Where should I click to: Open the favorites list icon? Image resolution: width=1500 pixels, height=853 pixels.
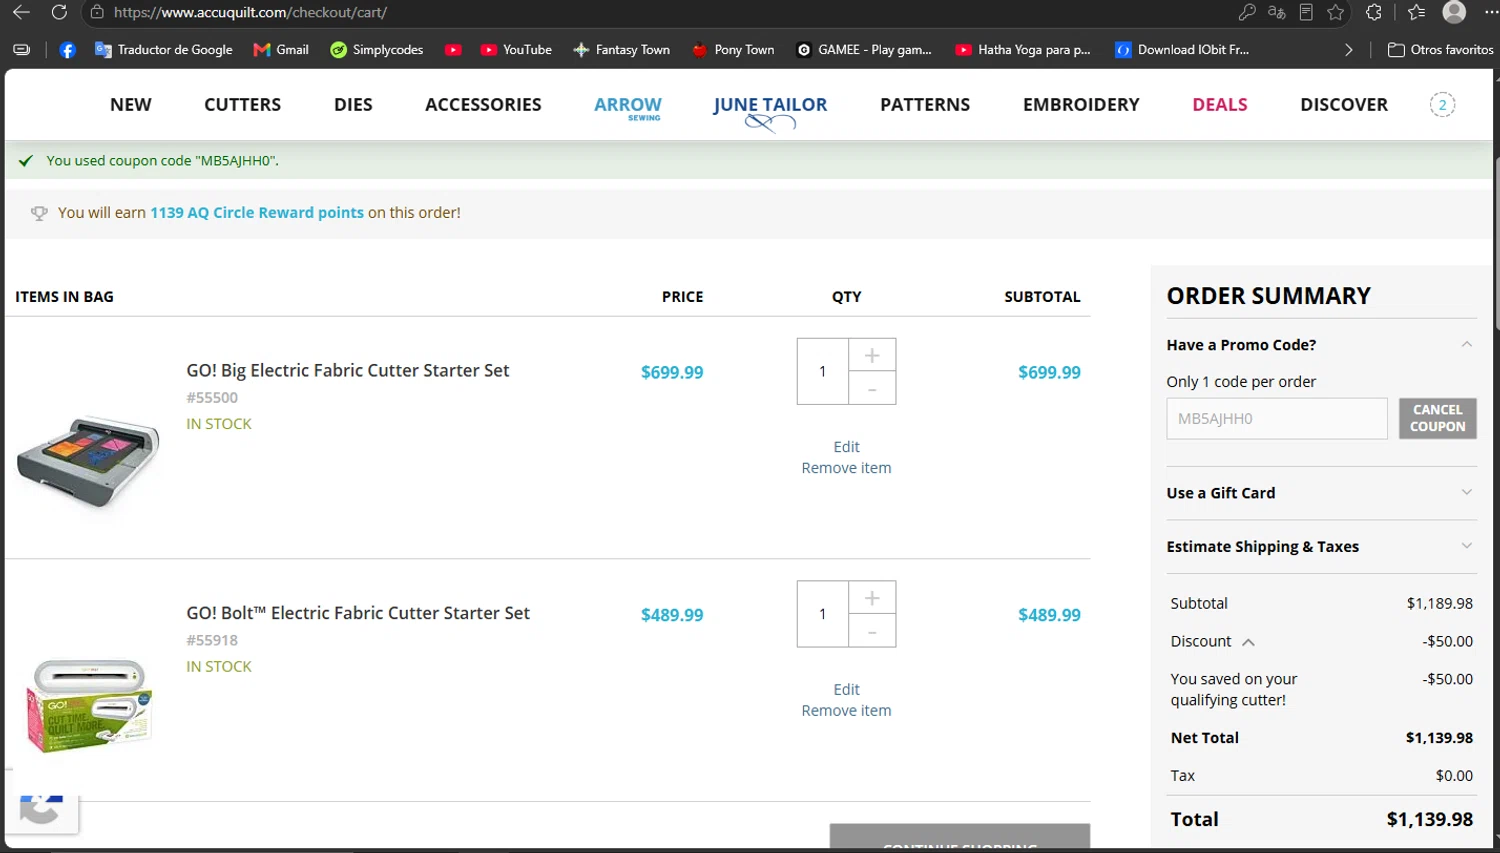click(x=1416, y=12)
